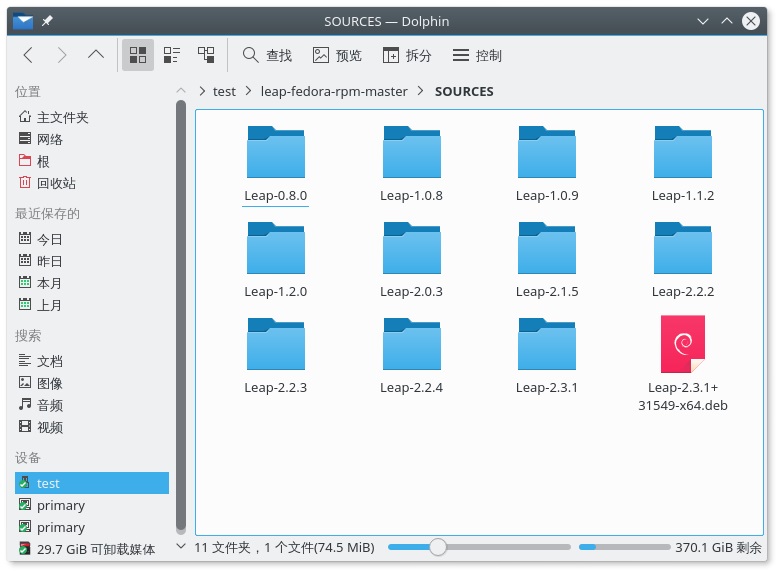The height and width of the screenshot is (574, 780).
Task: Switch to details tree view mode
Action: [206, 55]
